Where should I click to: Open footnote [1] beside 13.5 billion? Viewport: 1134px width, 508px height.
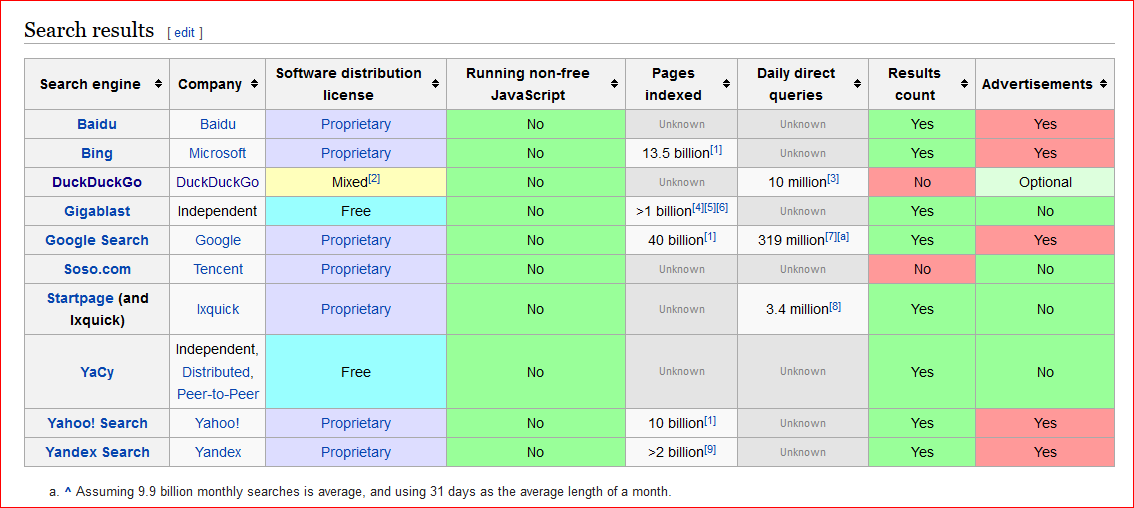tap(716, 150)
